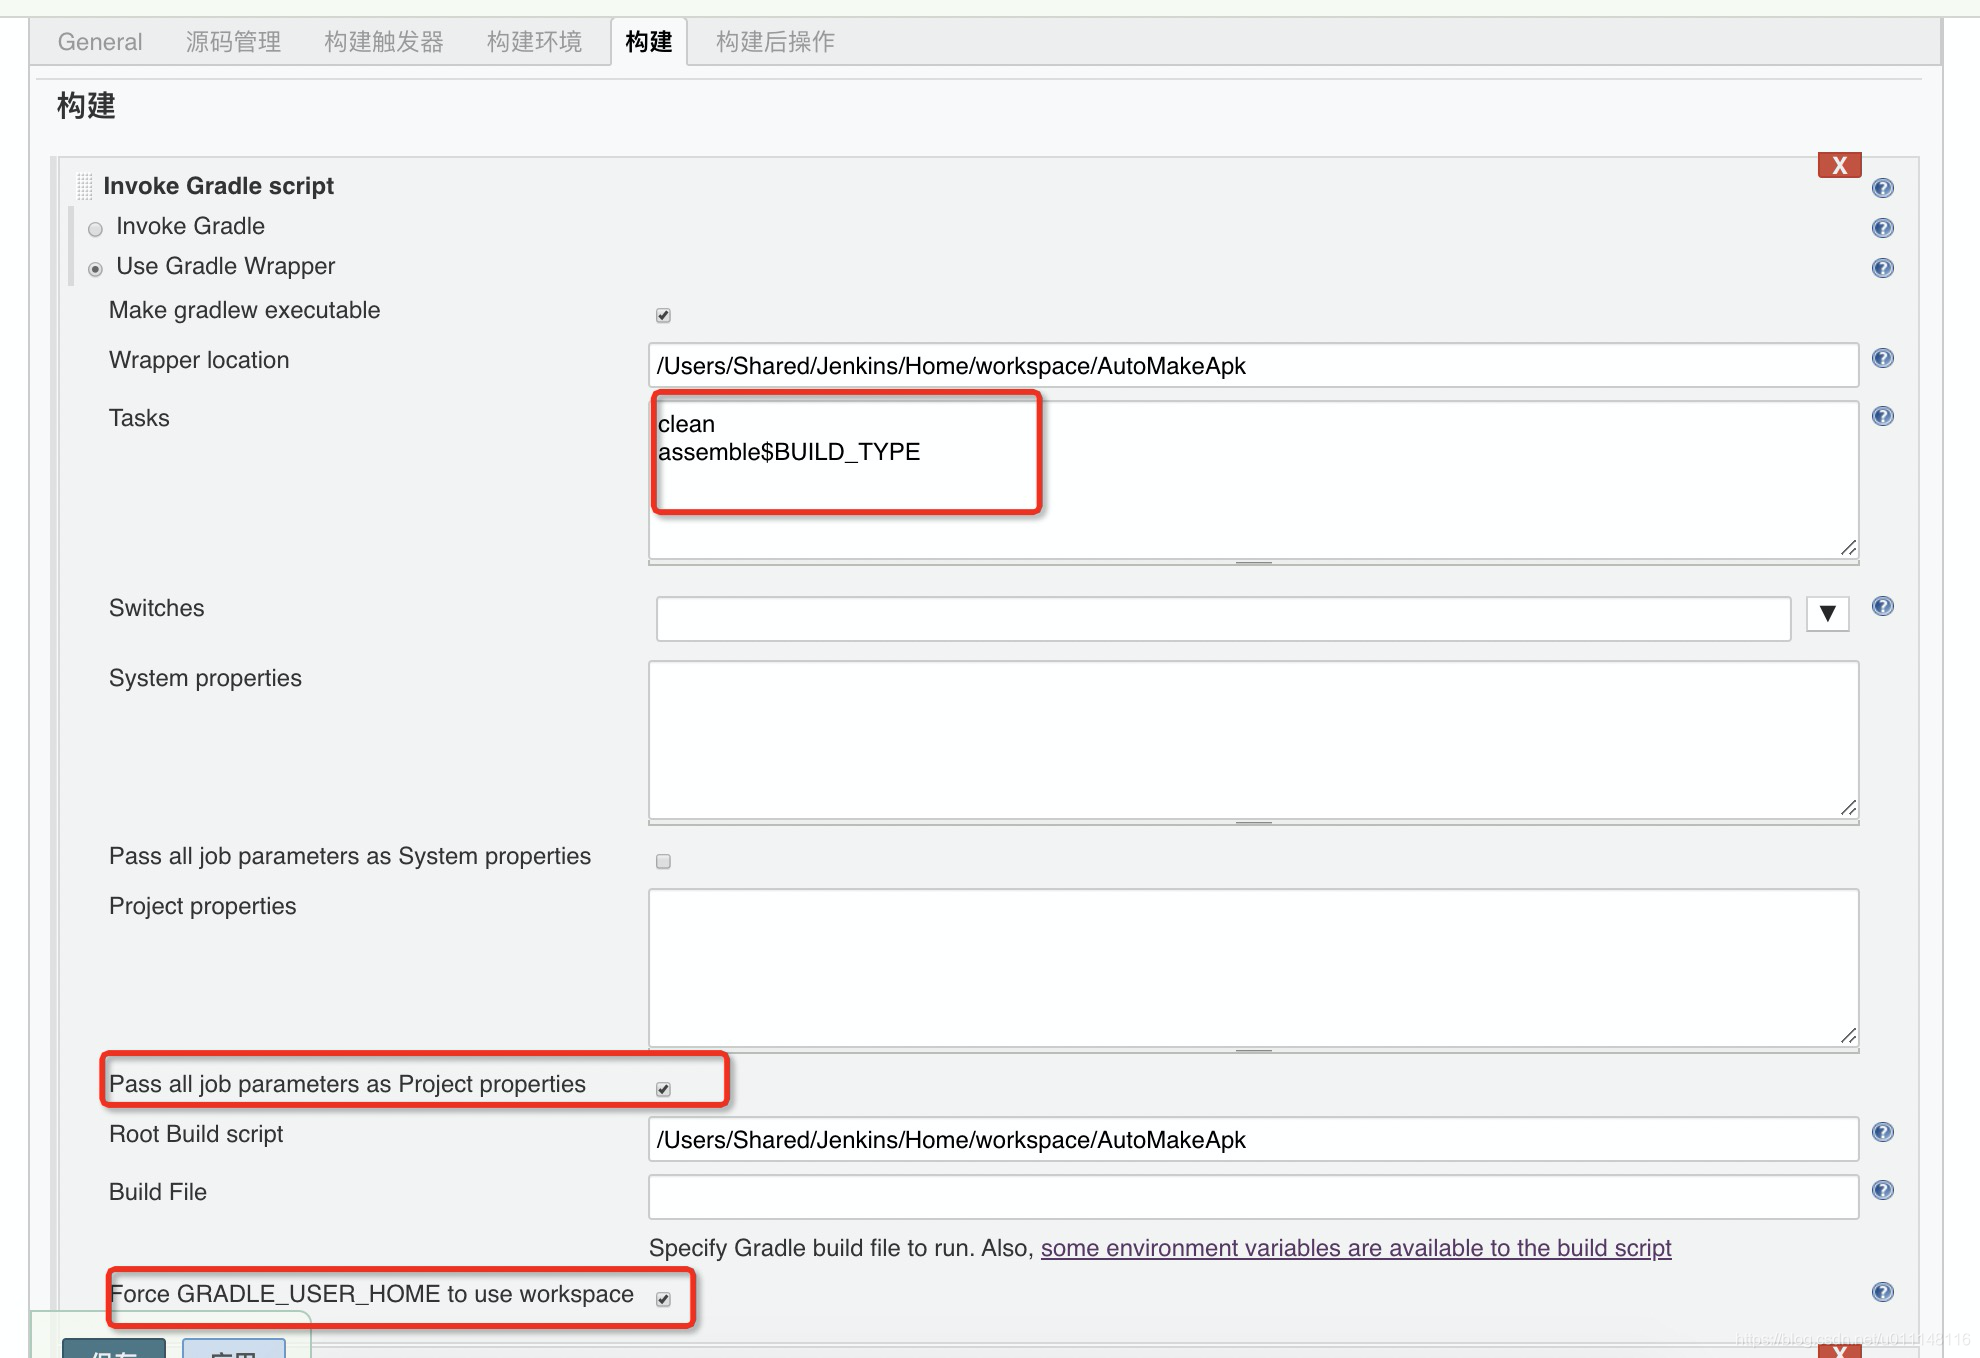
Task: Switch to the 构建后操作 tab
Action: (775, 42)
